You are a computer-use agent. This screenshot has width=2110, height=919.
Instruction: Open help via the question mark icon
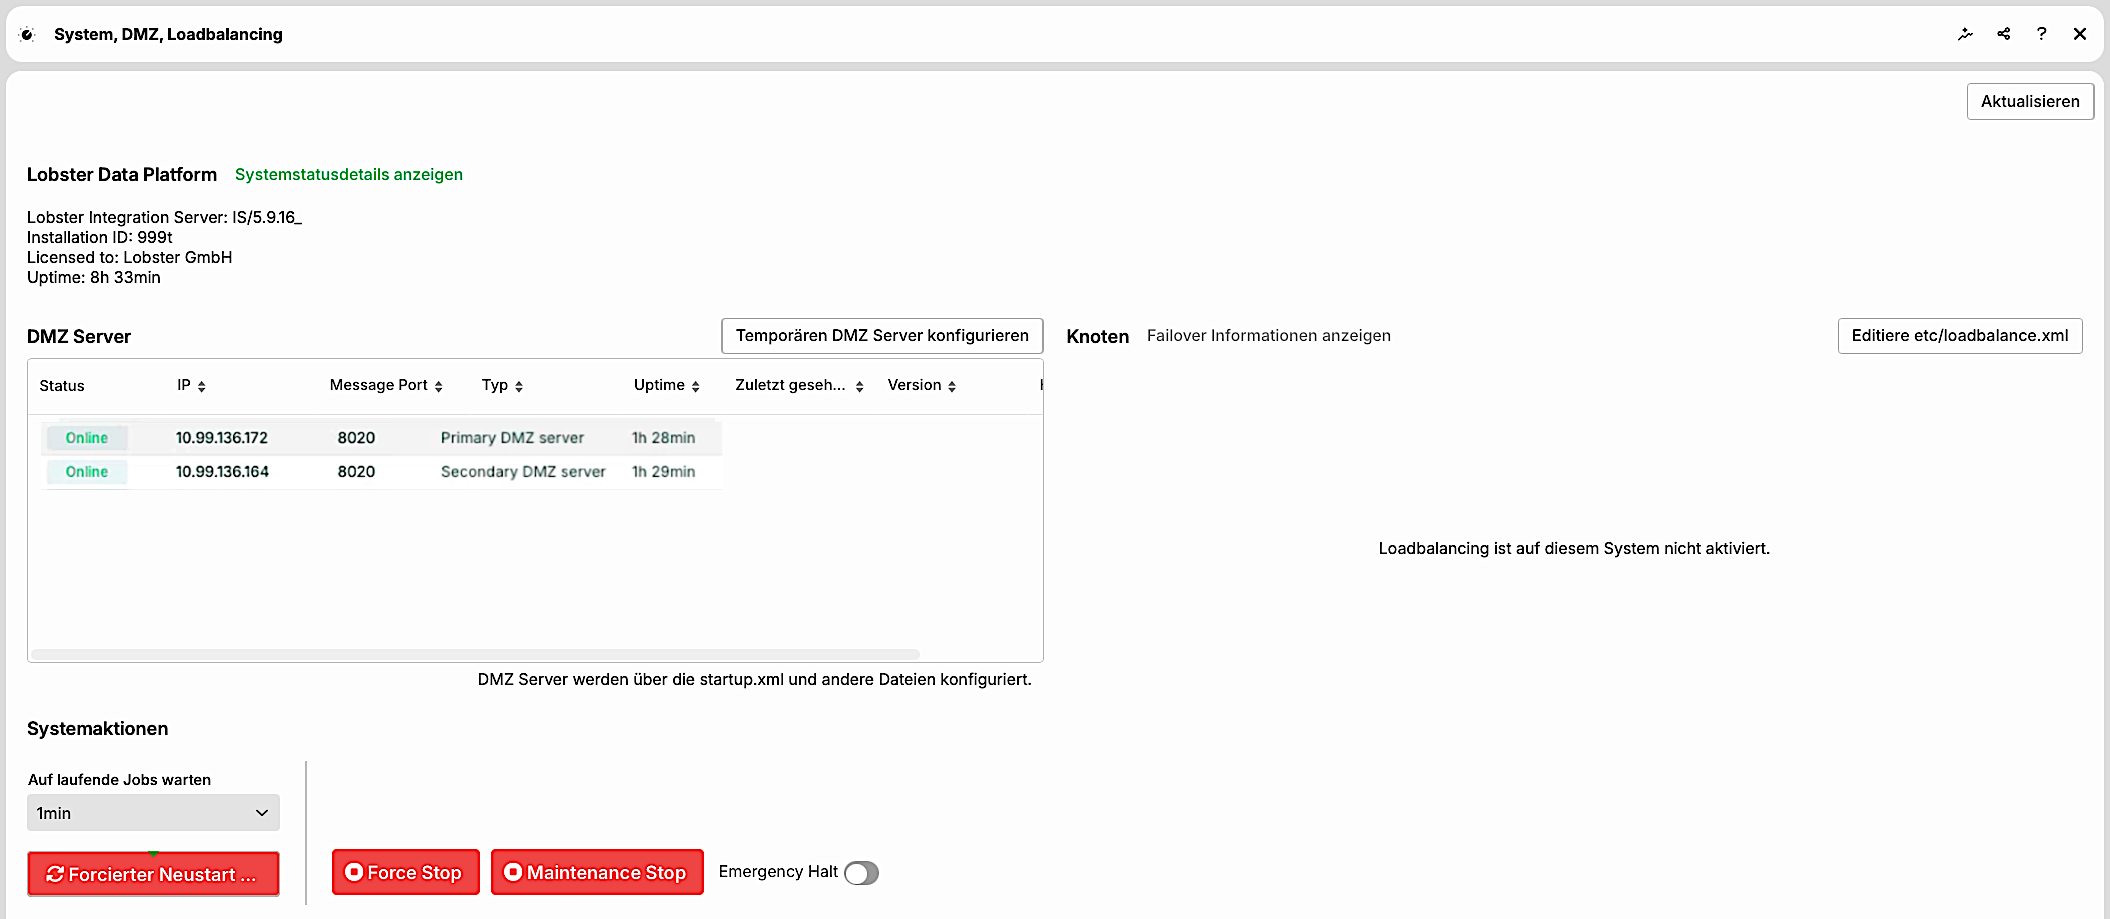click(x=2041, y=34)
